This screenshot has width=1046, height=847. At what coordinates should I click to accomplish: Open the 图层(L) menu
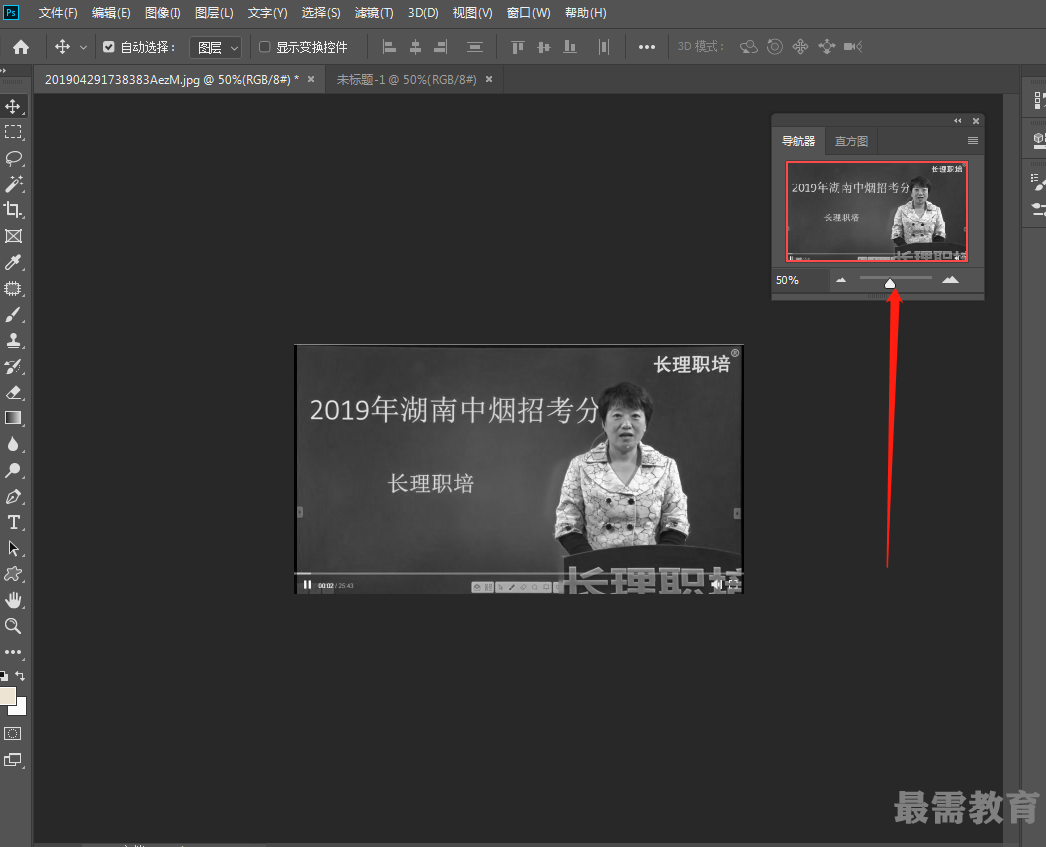tap(214, 13)
